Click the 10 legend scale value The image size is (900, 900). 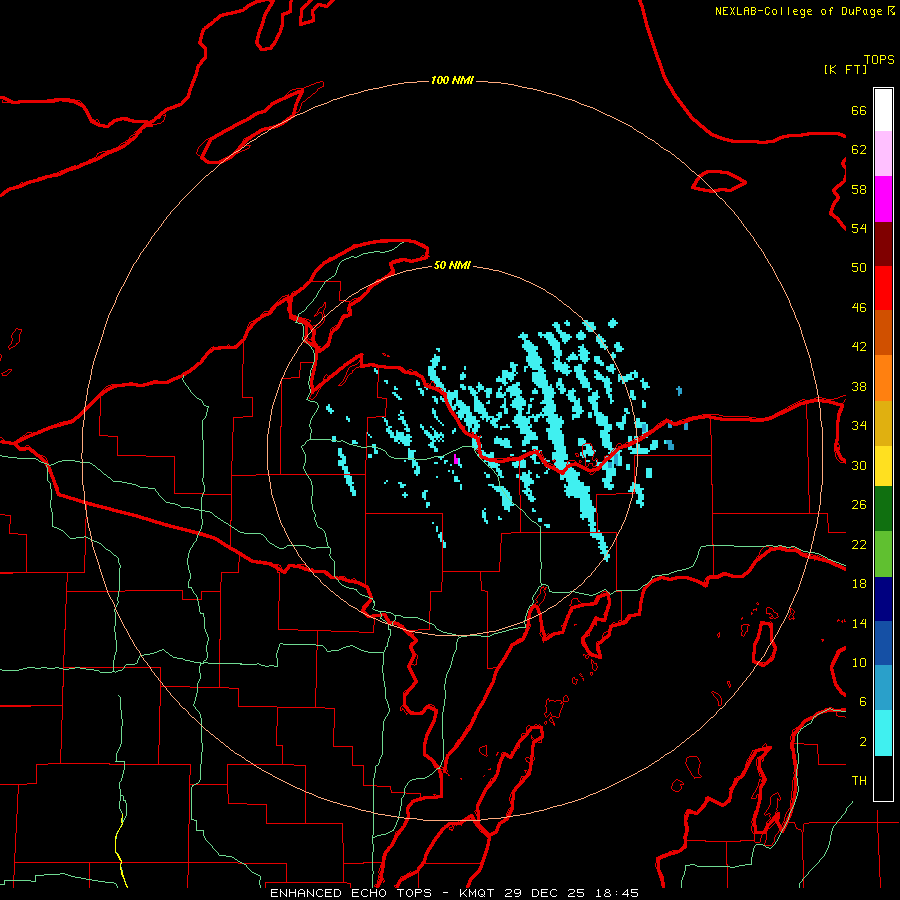(859, 662)
